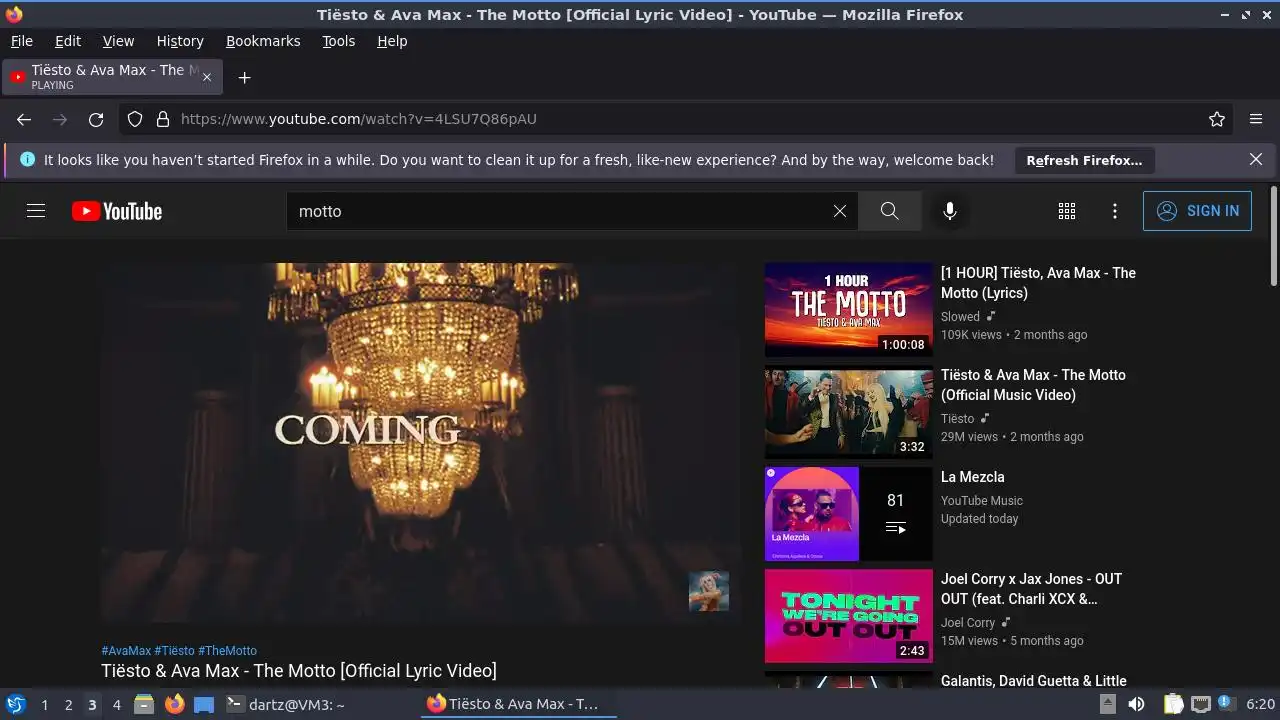Viewport: 1280px width, 720px height.
Task: Open the desktop start menu icon
Action: coord(15,704)
